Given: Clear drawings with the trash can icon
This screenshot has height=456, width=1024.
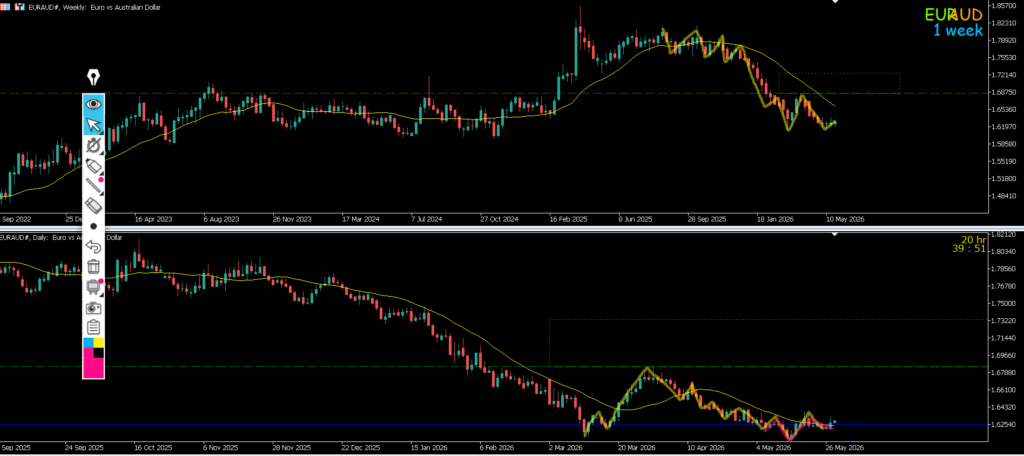Looking at the screenshot, I should point(93,267).
